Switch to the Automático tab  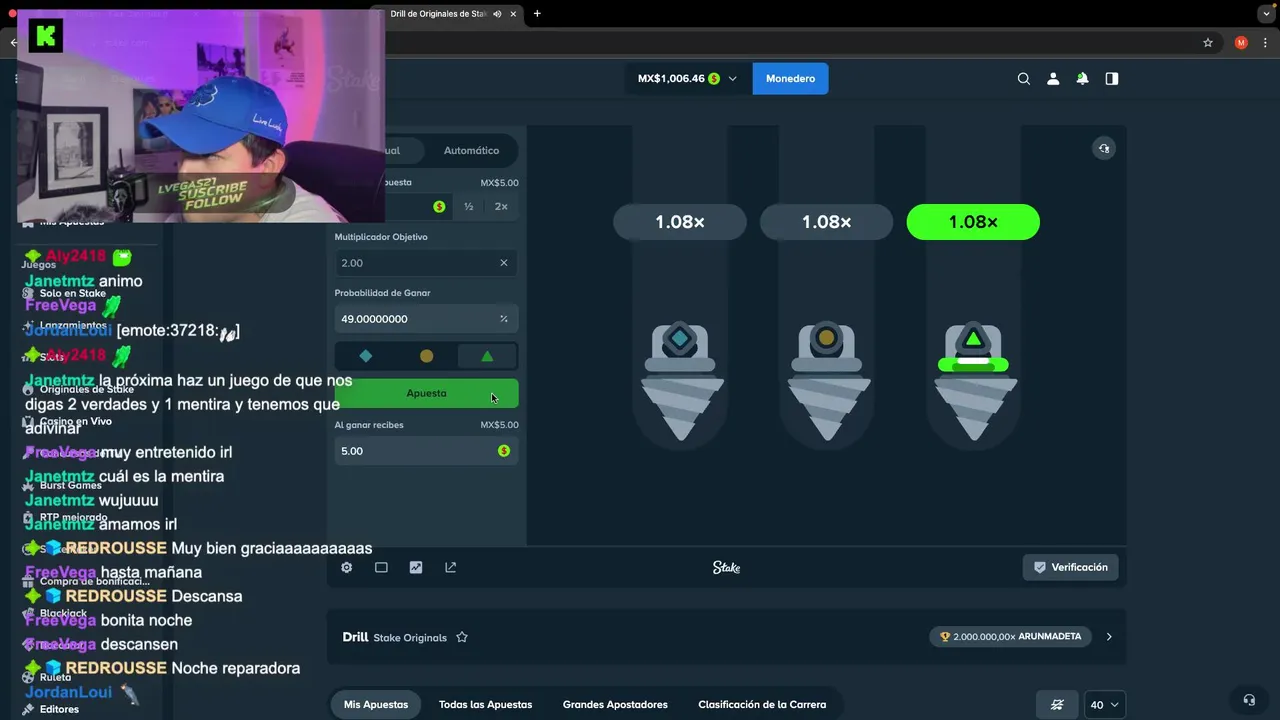(471, 151)
